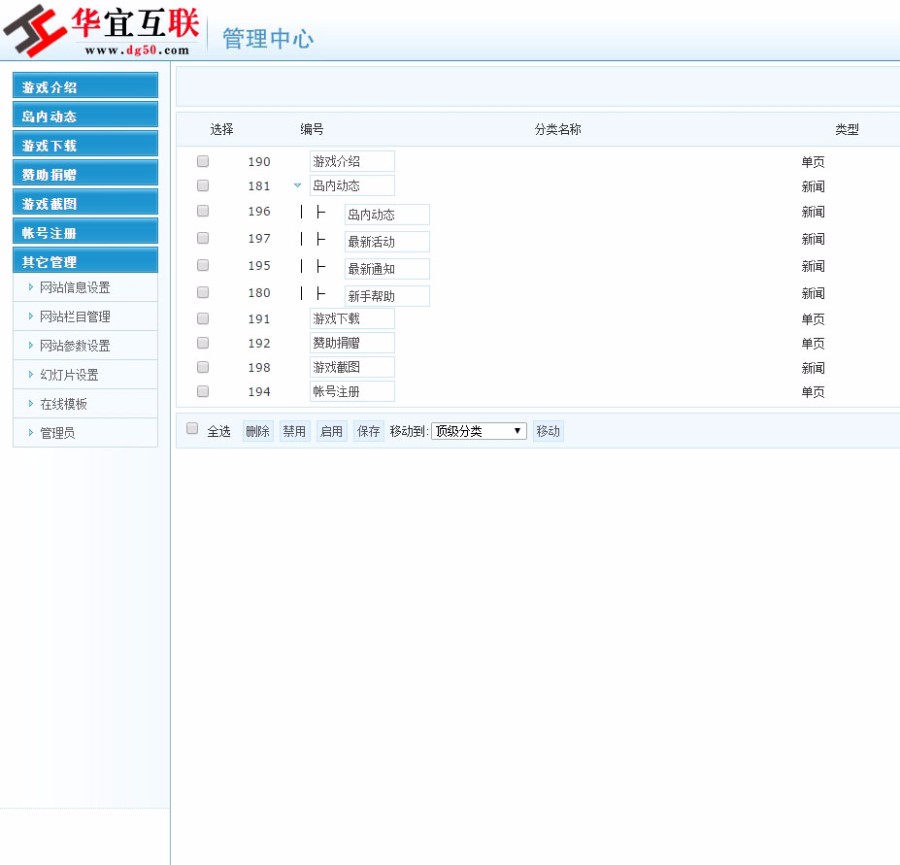The width and height of the screenshot is (900, 865).
Task: Click arrow icon beside 管理员
Action: 31,433
